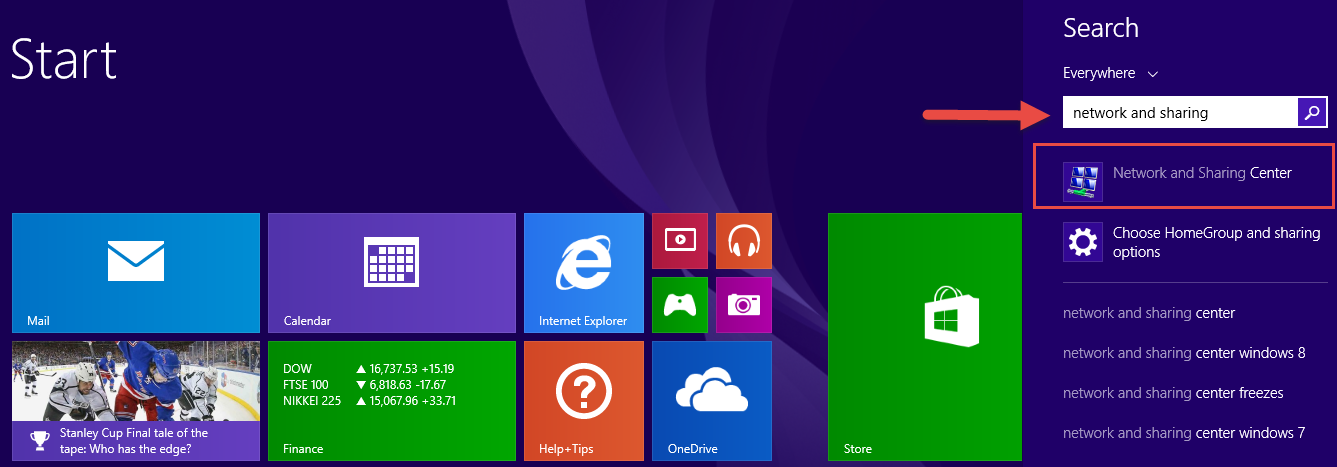This screenshot has height=467, width=1337.
Task: Select suggestion 'network and sharing center windows 8'
Action: (1184, 353)
